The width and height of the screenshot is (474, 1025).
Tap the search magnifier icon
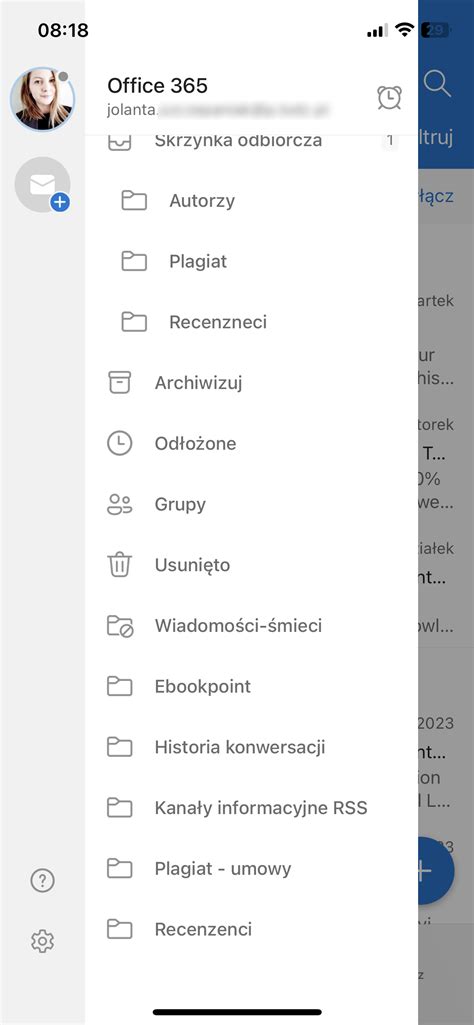437,84
